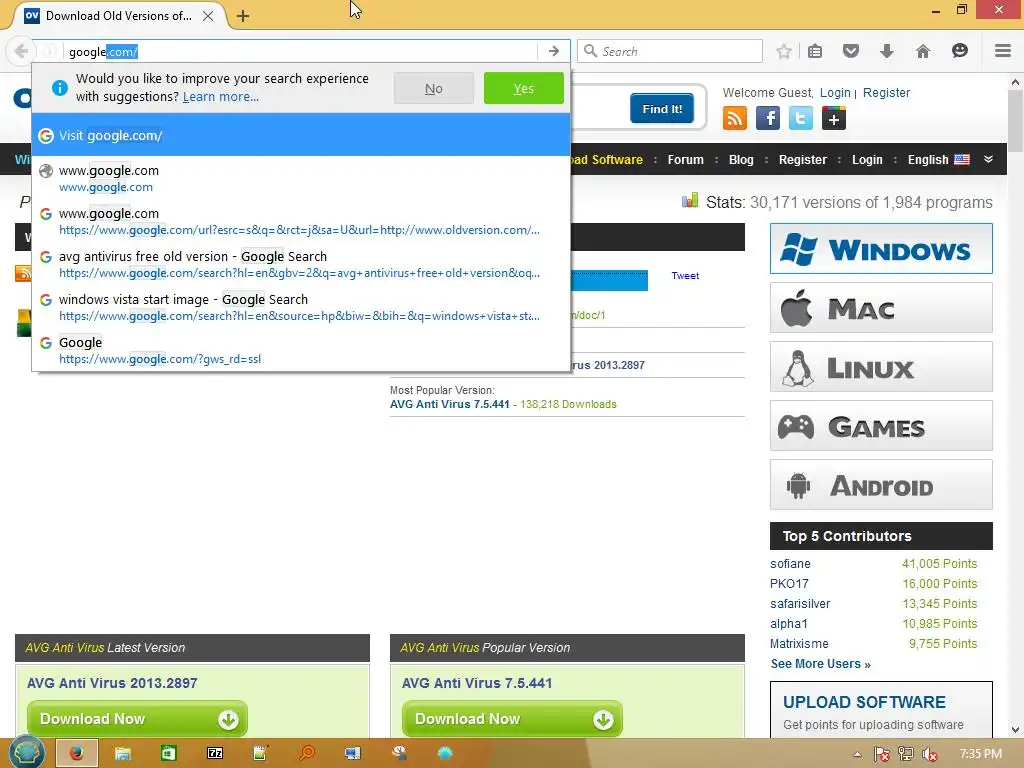
Task: Choose www.google.com globe icon suggestion
Action: [301, 178]
